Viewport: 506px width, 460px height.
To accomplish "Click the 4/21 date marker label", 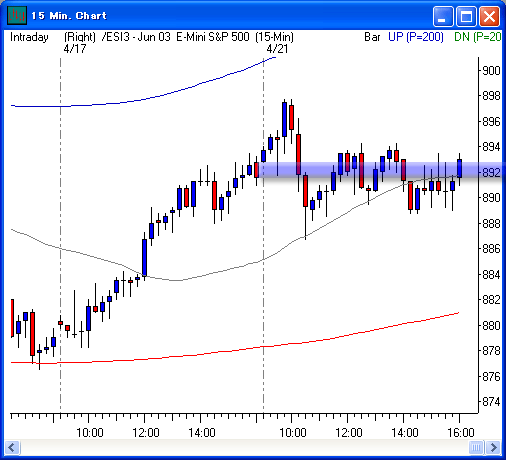I will click(277, 49).
